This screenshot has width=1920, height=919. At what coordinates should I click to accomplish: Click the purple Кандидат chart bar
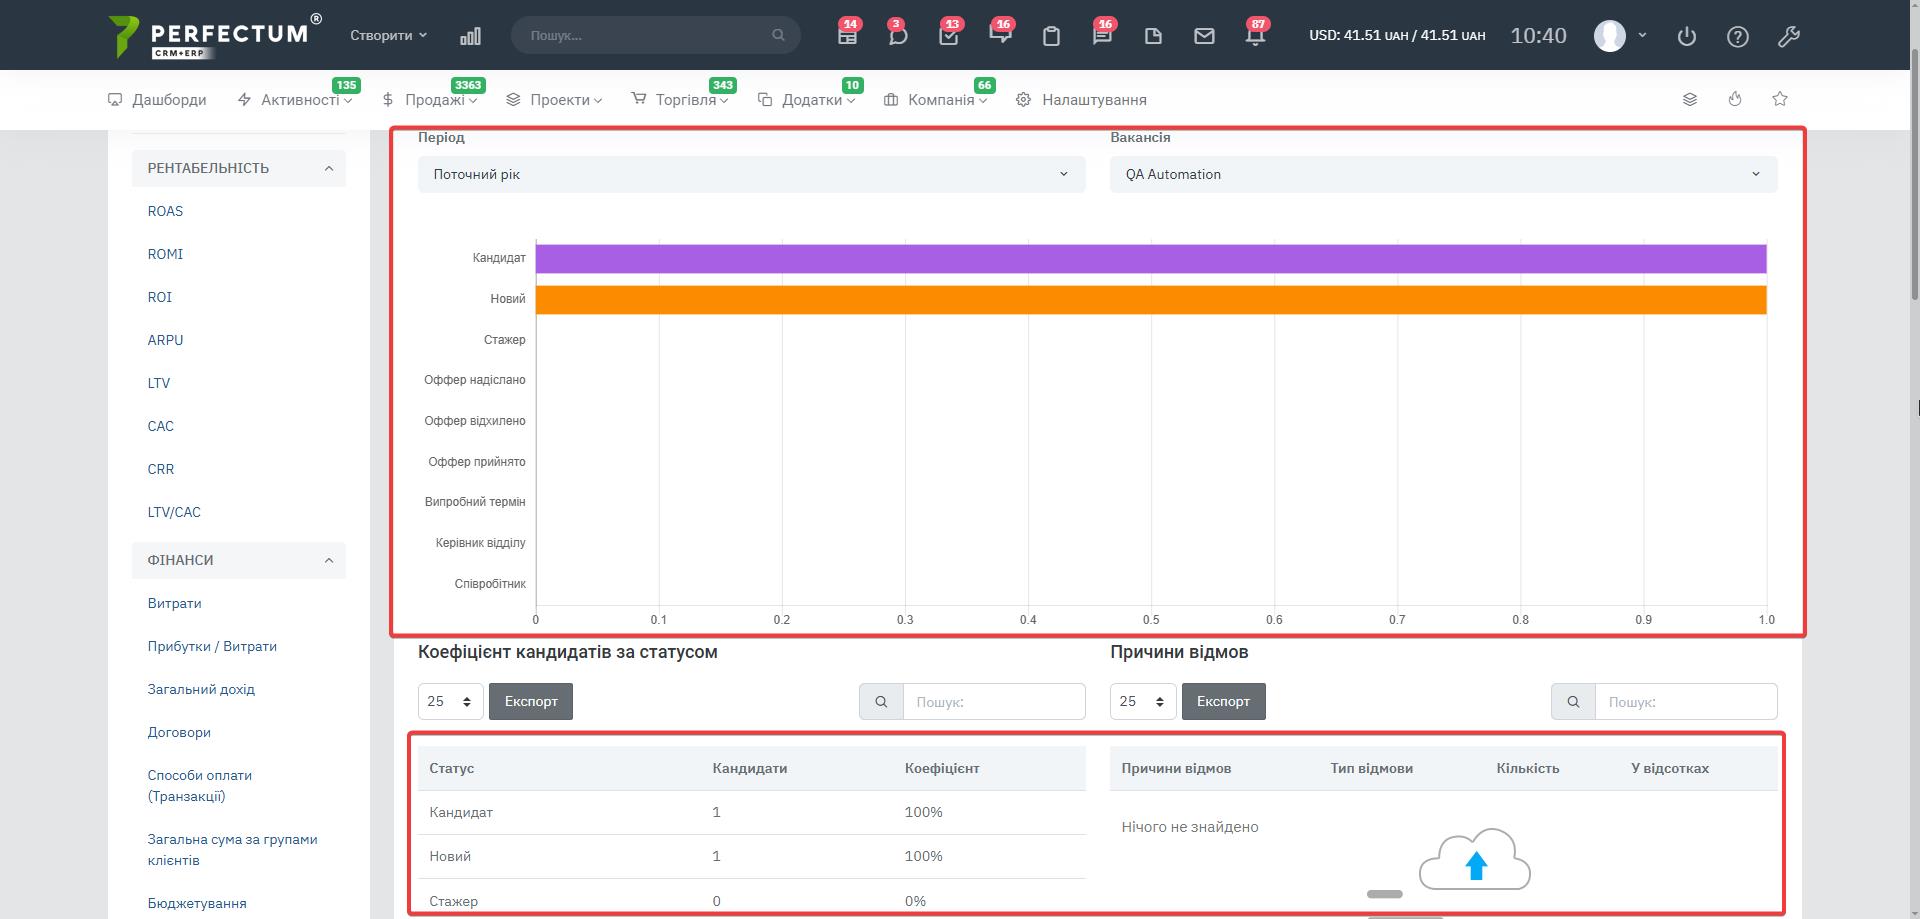(x=1150, y=259)
